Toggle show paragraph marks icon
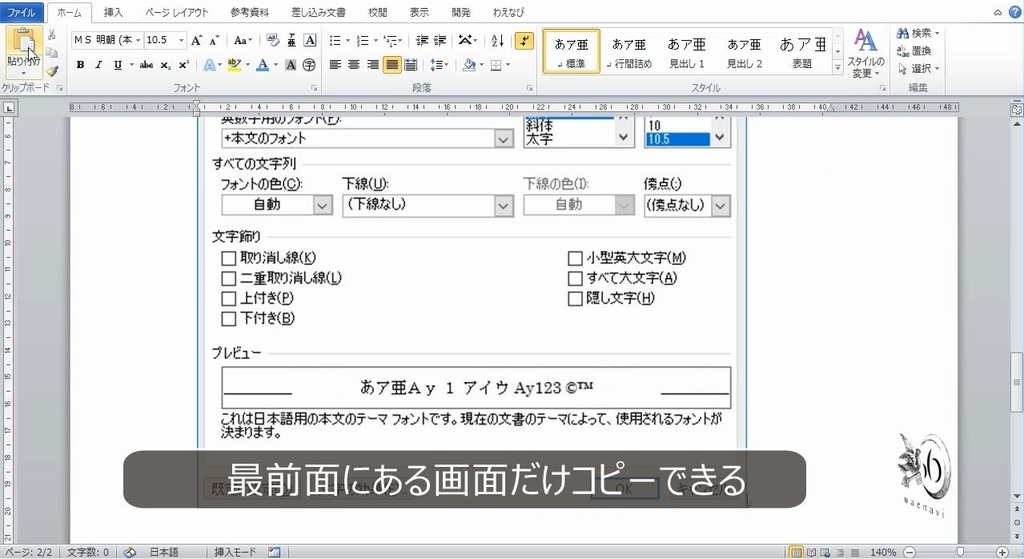Image resolution: width=1024 pixels, height=559 pixels. pyautogui.click(x=524, y=40)
